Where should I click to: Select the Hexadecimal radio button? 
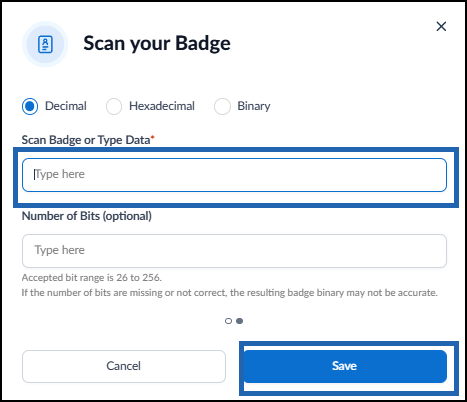pyautogui.click(x=114, y=106)
